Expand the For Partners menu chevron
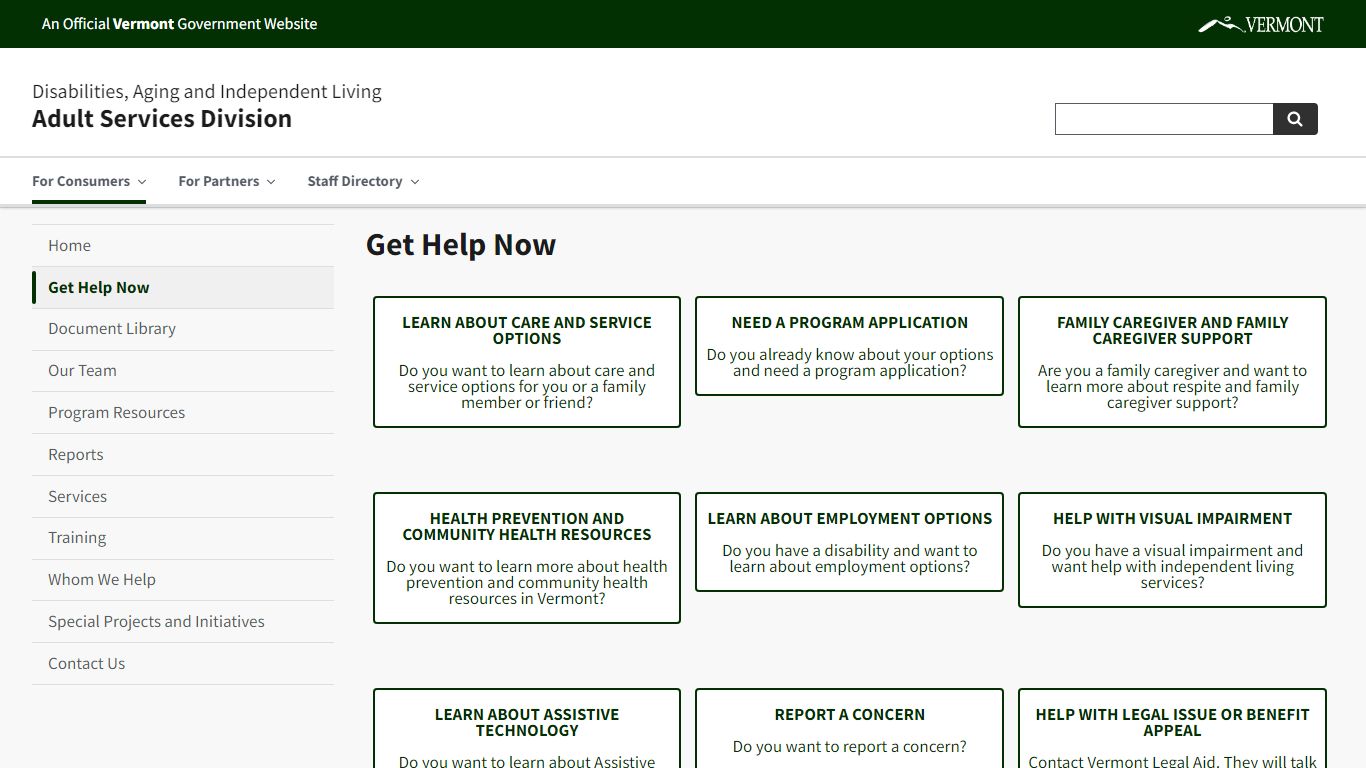 point(271,182)
